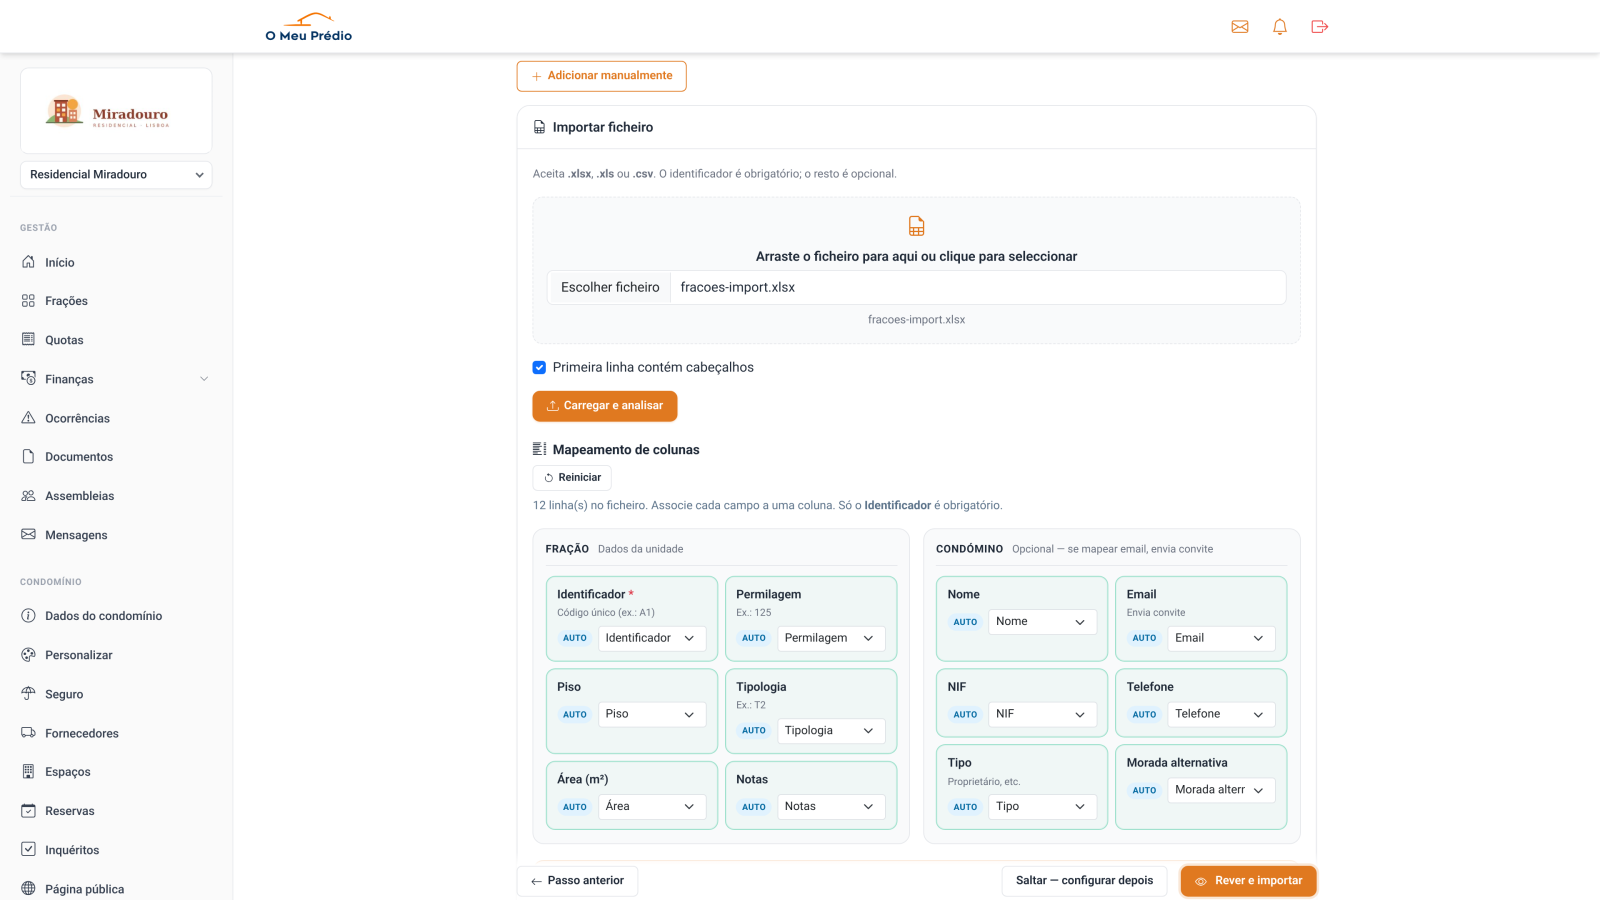Viewport: 1600px width, 900px height.
Task: Click Adicionar manualmente button
Action: [x=601, y=76]
